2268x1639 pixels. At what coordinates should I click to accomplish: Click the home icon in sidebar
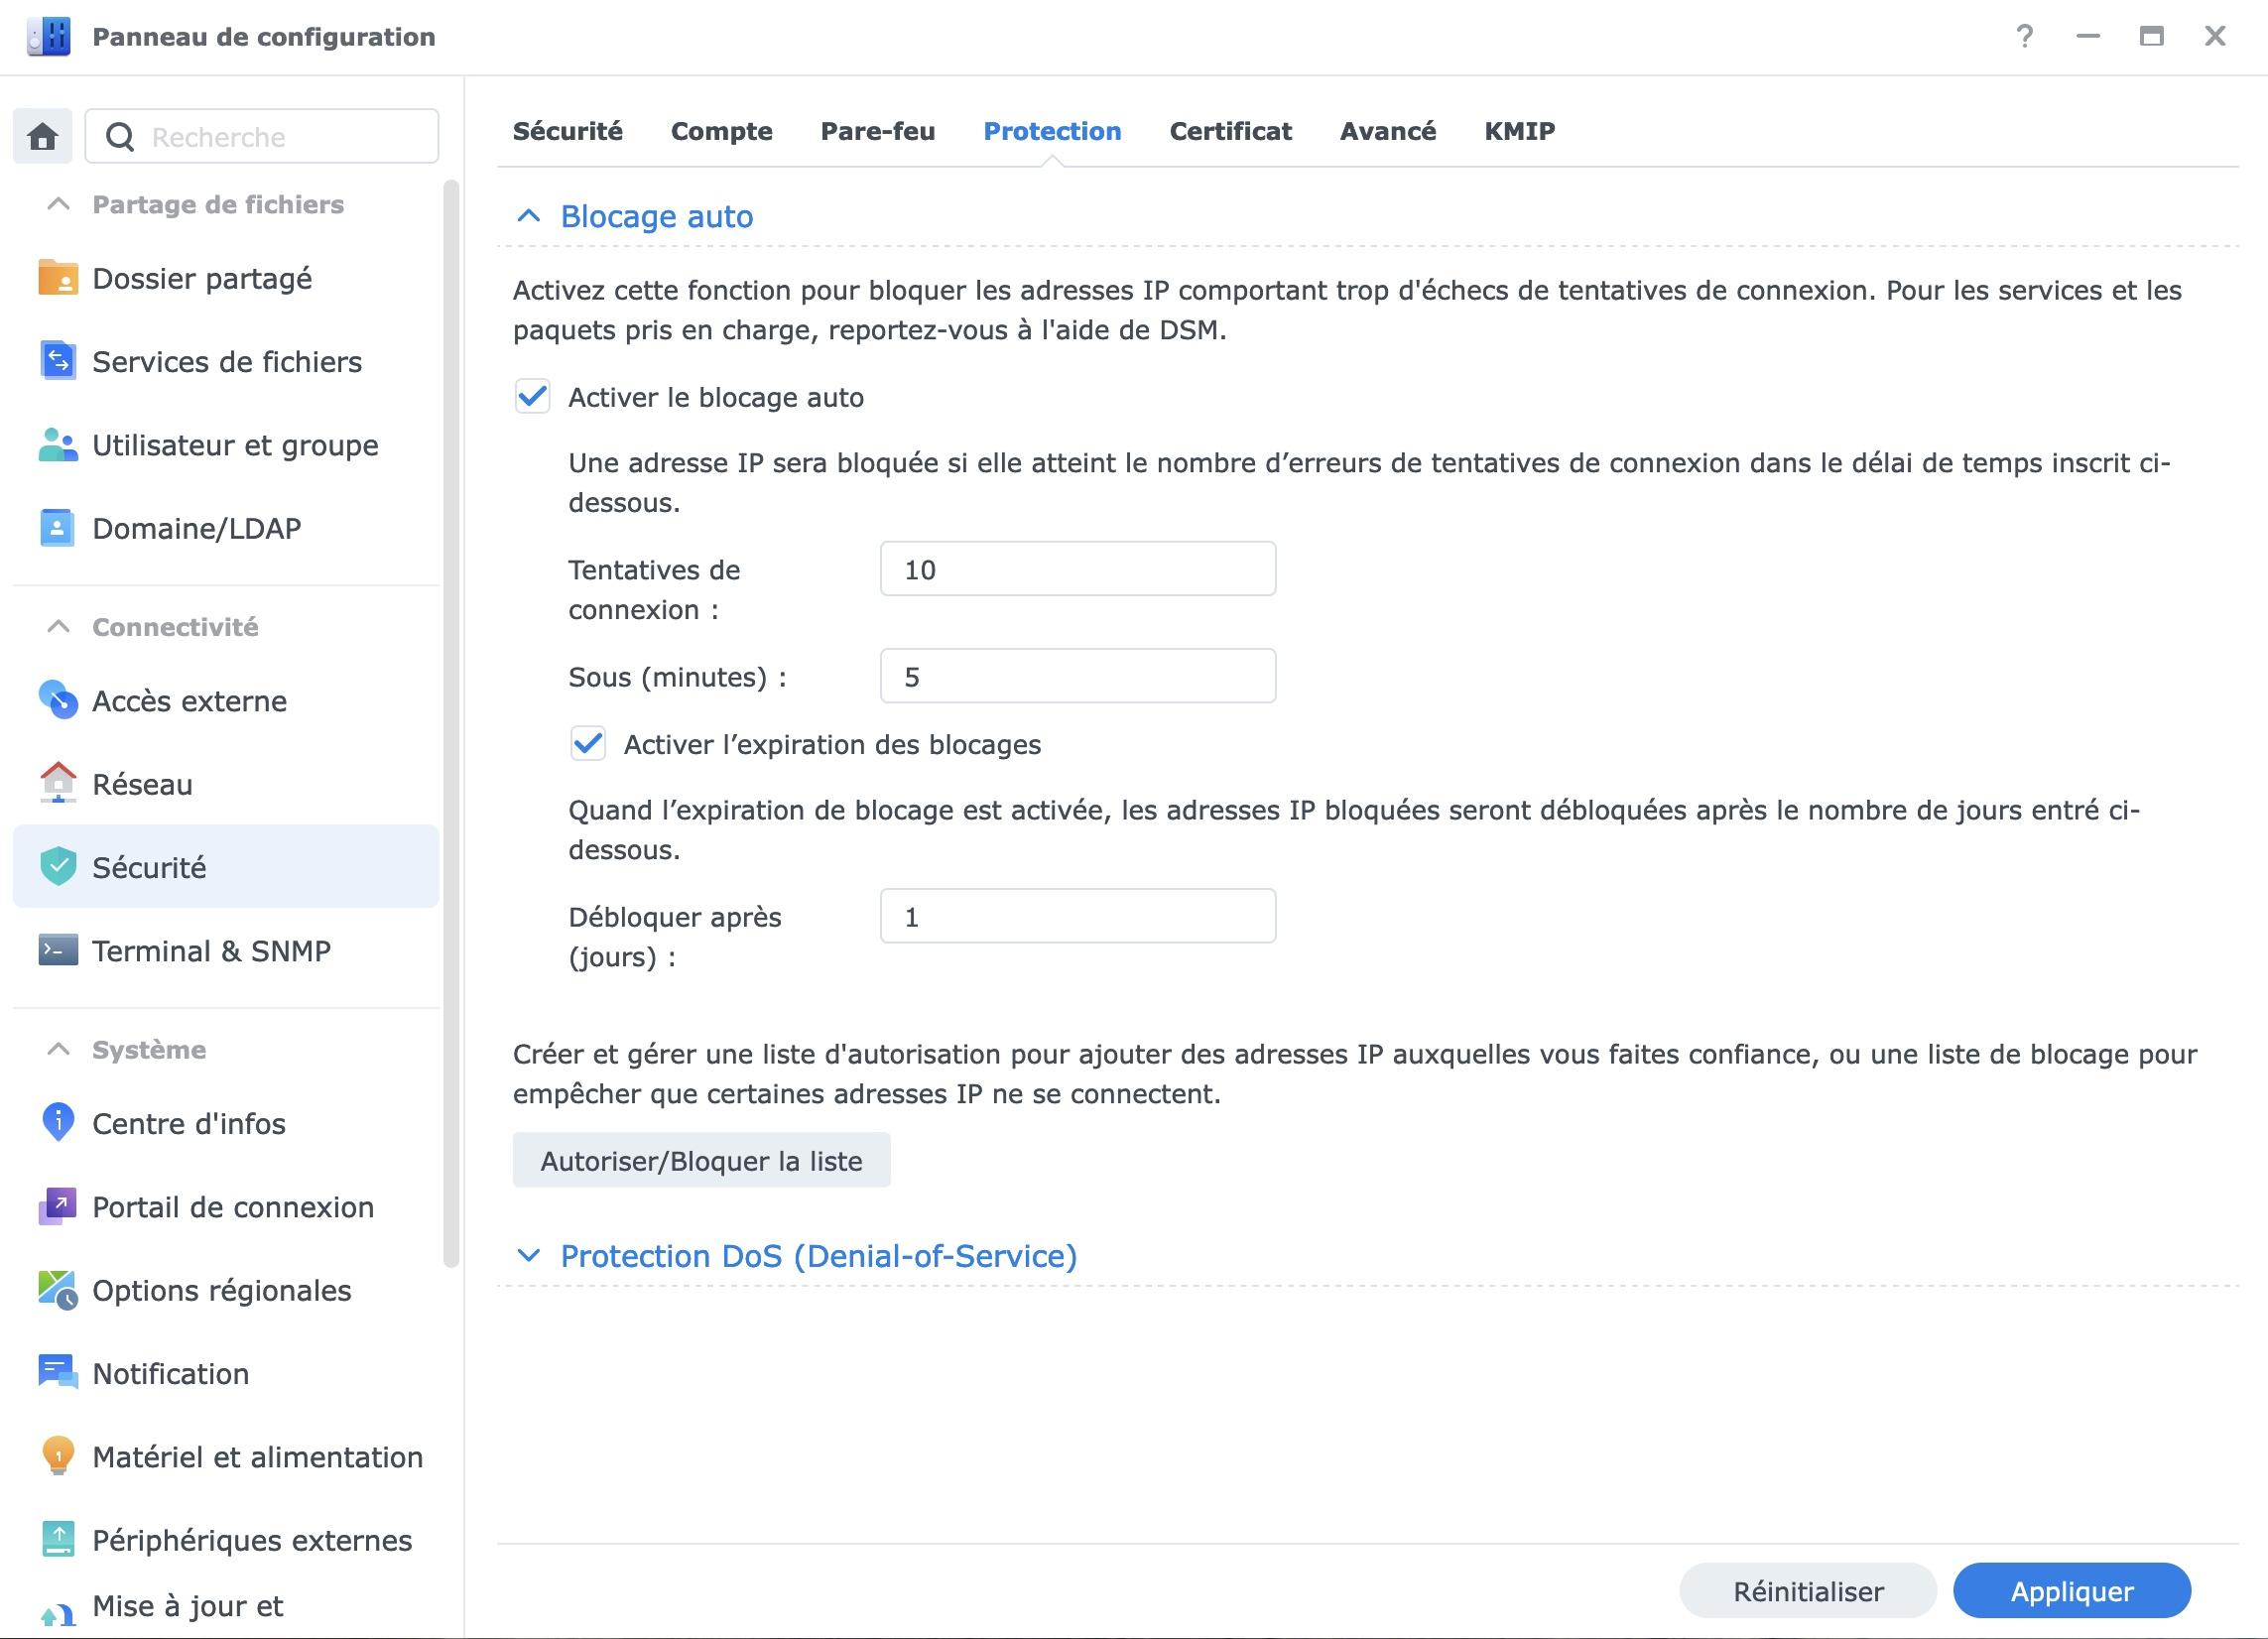coord(42,136)
